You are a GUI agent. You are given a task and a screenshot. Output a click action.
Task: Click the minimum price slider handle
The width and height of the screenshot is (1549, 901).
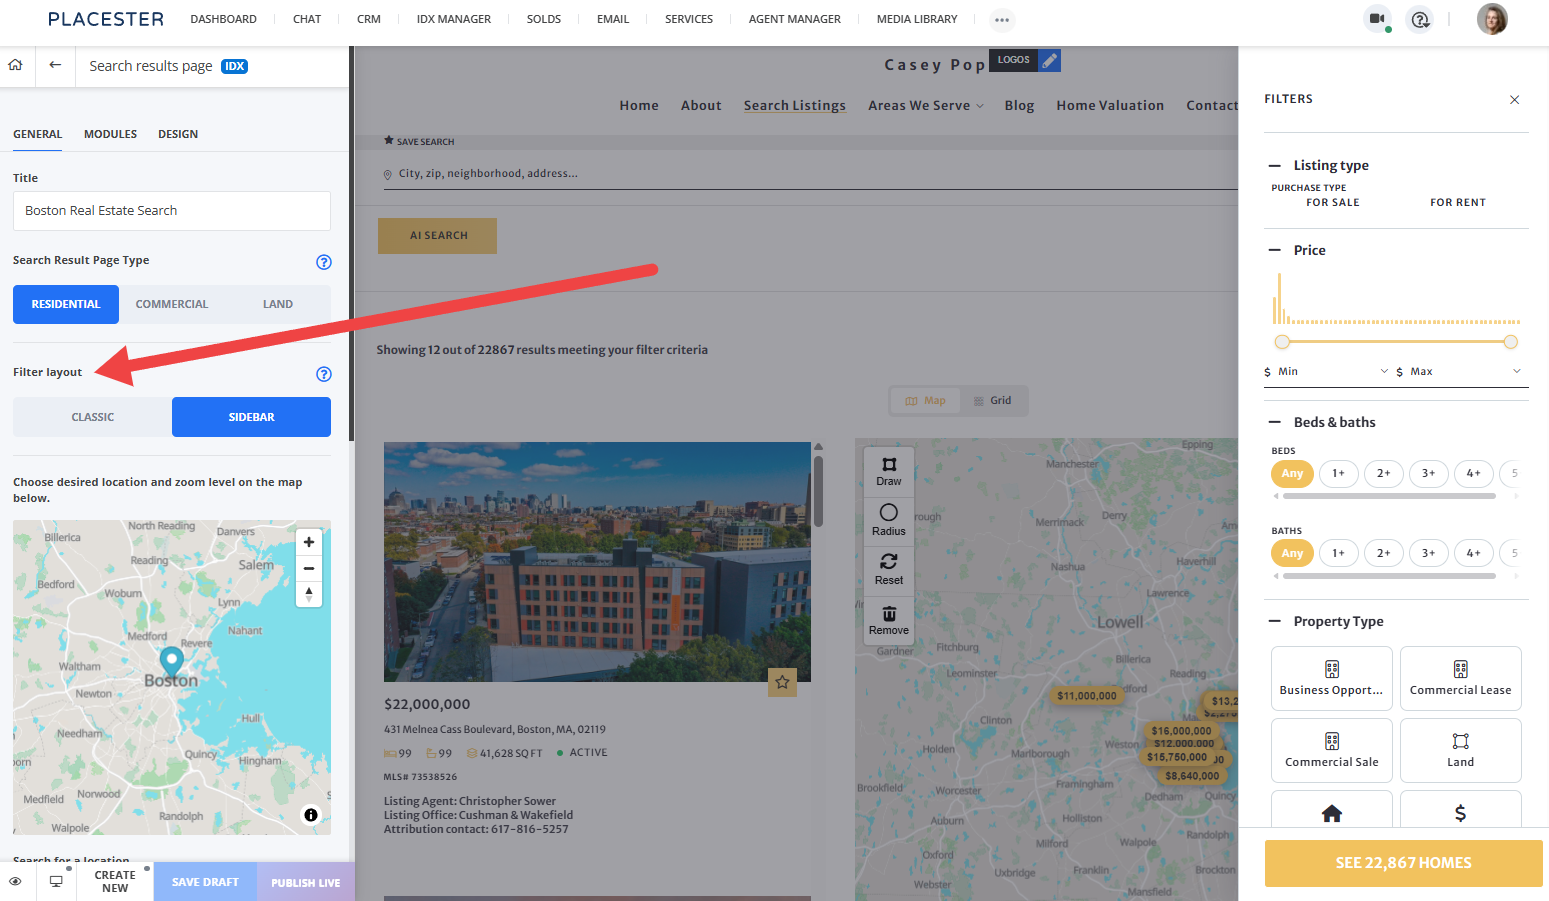coord(1282,342)
